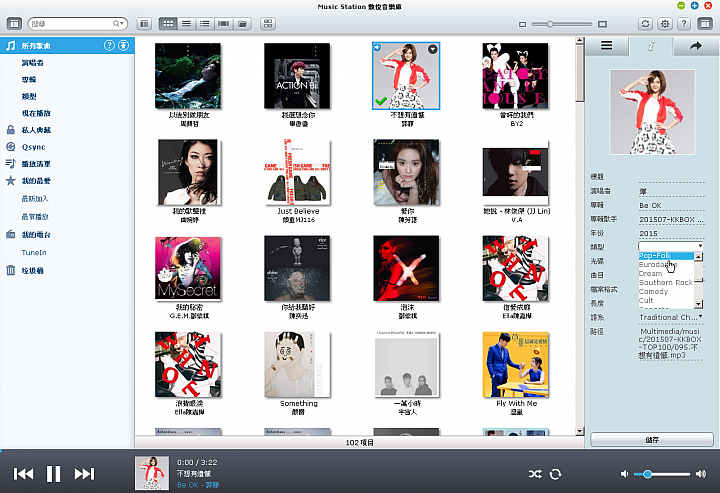
Task: Open the genre combo box arrow
Action: tap(700, 246)
